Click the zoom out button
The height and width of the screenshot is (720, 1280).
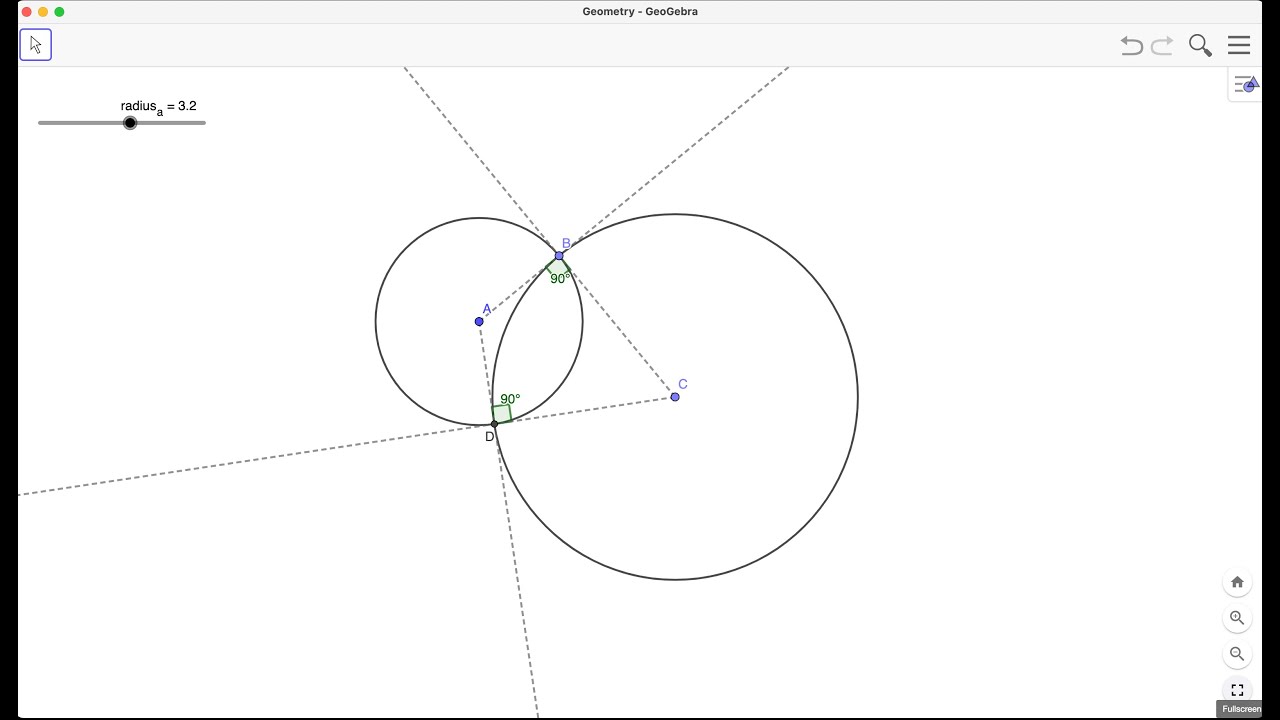coord(1237,654)
